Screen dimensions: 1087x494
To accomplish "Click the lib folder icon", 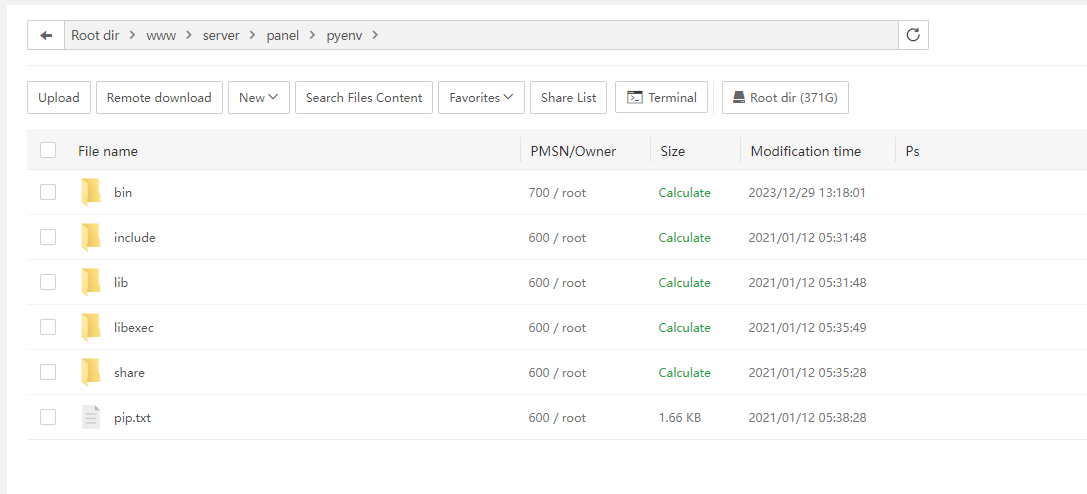I will (x=91, y=282).
